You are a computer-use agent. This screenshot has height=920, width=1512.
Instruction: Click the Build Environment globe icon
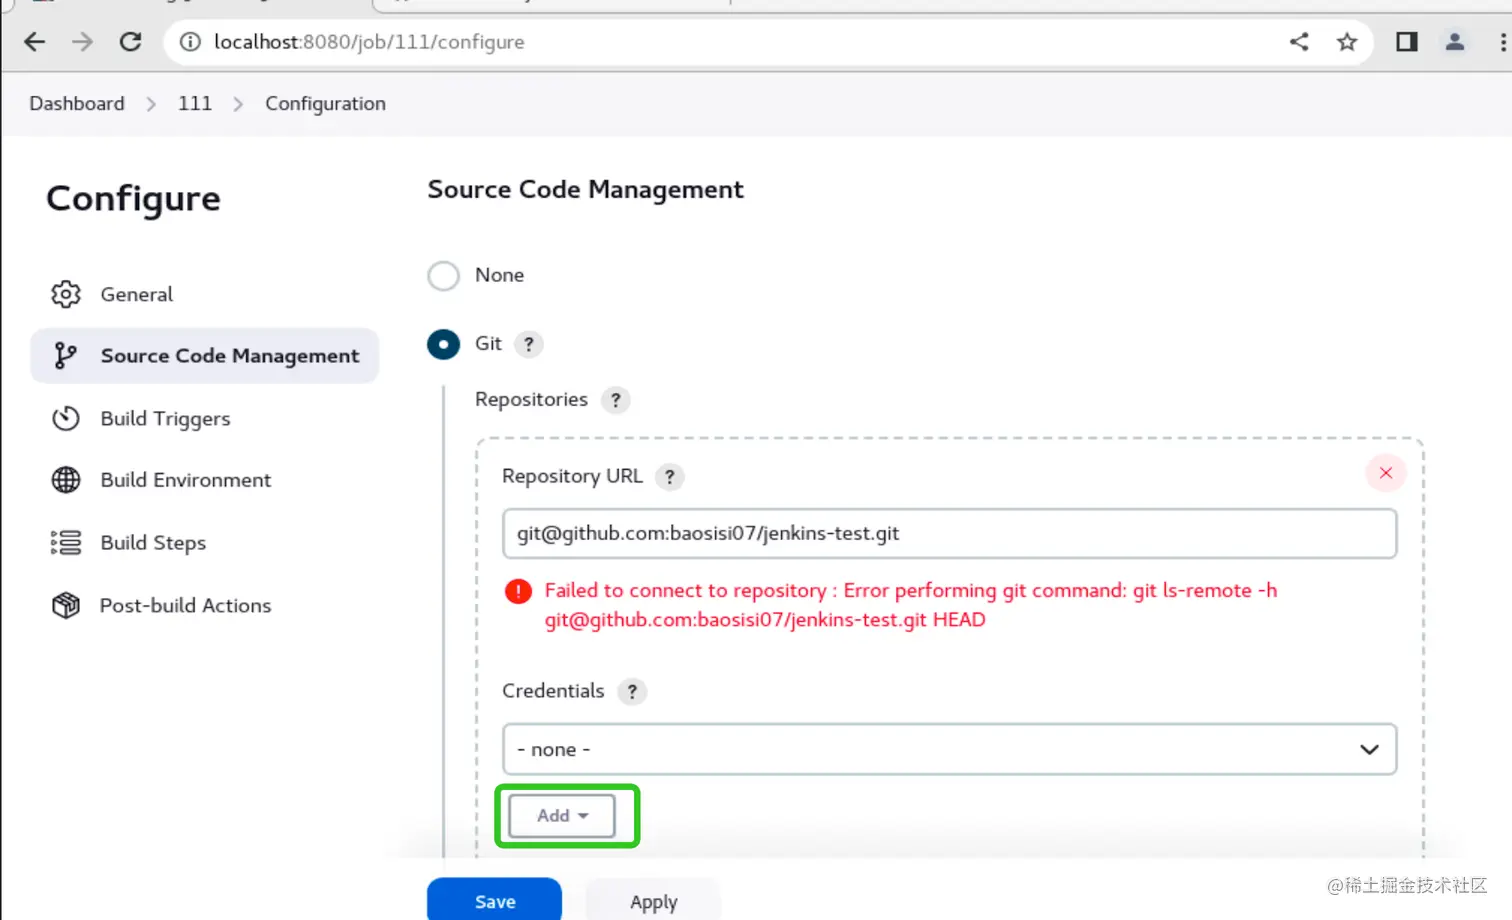pyautogui.click(x=66, y=480)
